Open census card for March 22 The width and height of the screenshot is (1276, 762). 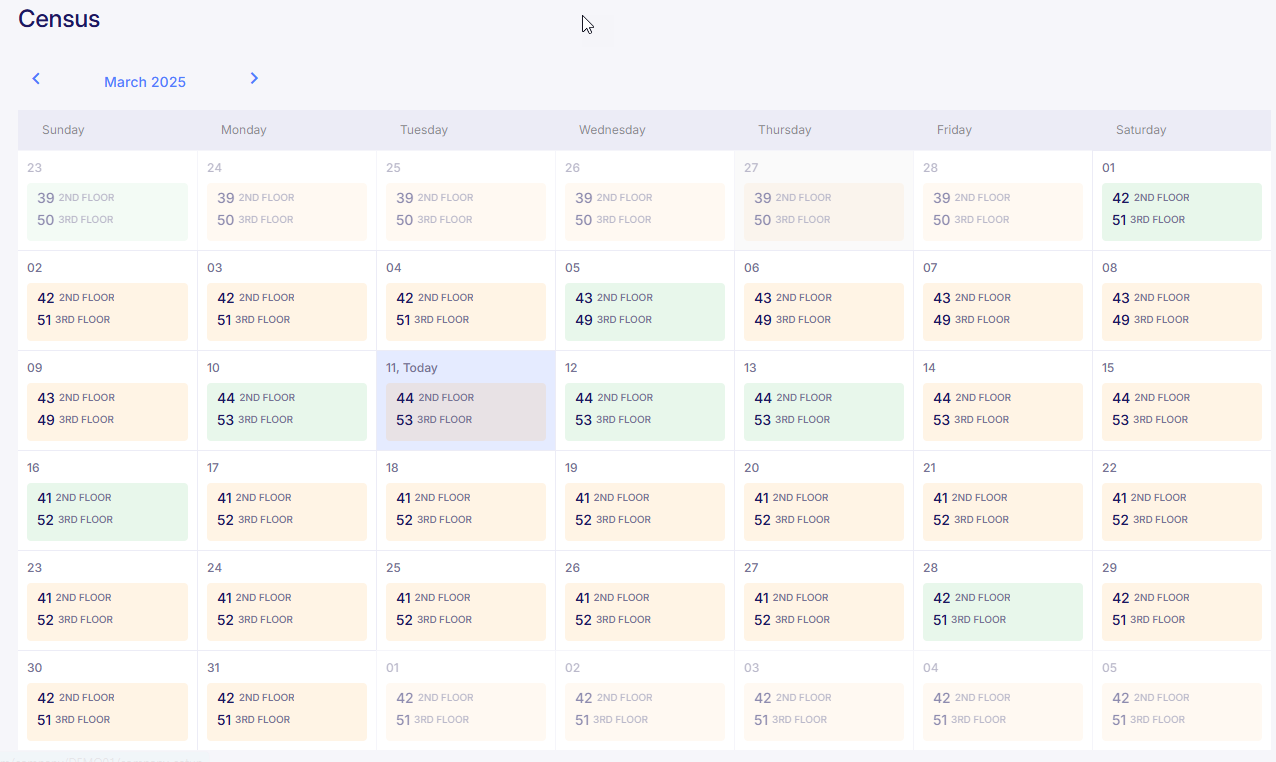(1182, 512)
